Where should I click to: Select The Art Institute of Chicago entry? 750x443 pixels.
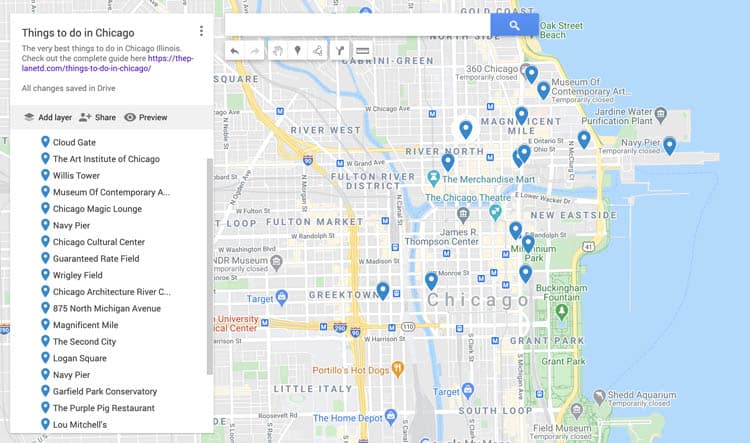tap(106, 159)
